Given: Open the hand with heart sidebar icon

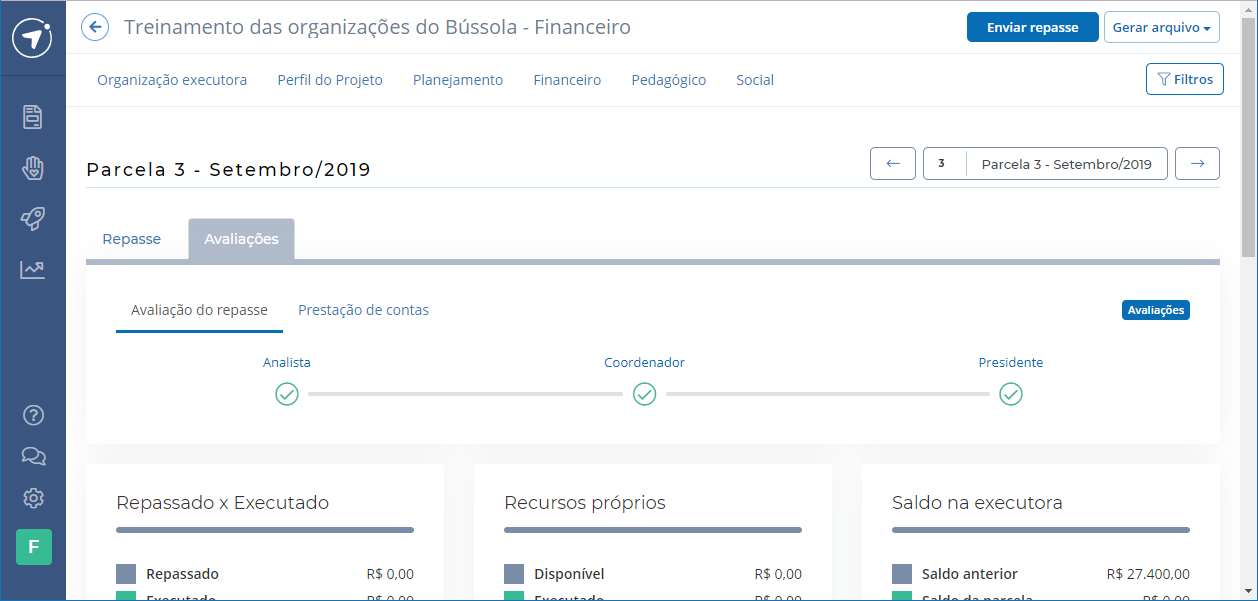Looking at the screenshot, I should (x=33, y=167).
